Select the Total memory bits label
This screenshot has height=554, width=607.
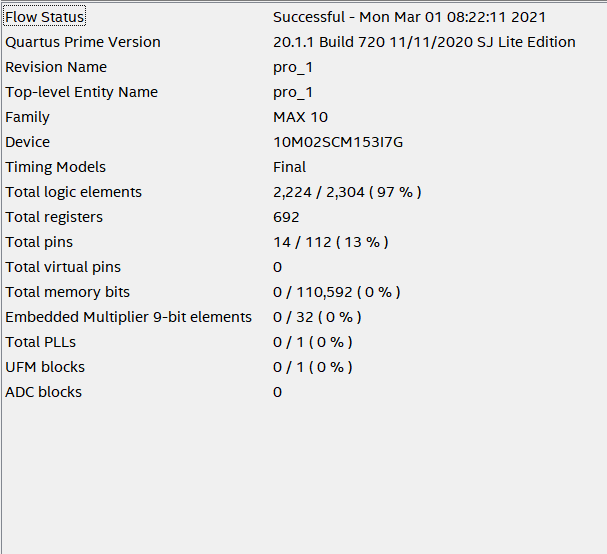pyautogui.click(x=68, y=292)
